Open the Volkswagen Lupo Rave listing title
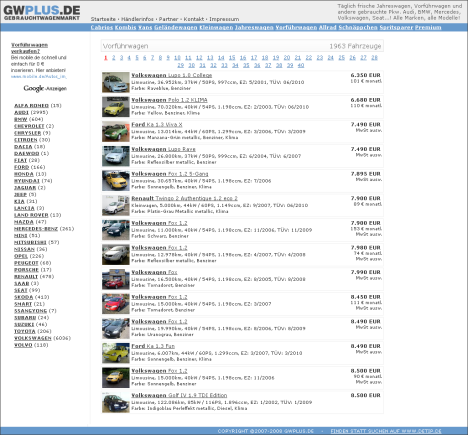Image resolution: width=468 pixels, height=435 pixels. pyautogui.click(x=163, y=149)
